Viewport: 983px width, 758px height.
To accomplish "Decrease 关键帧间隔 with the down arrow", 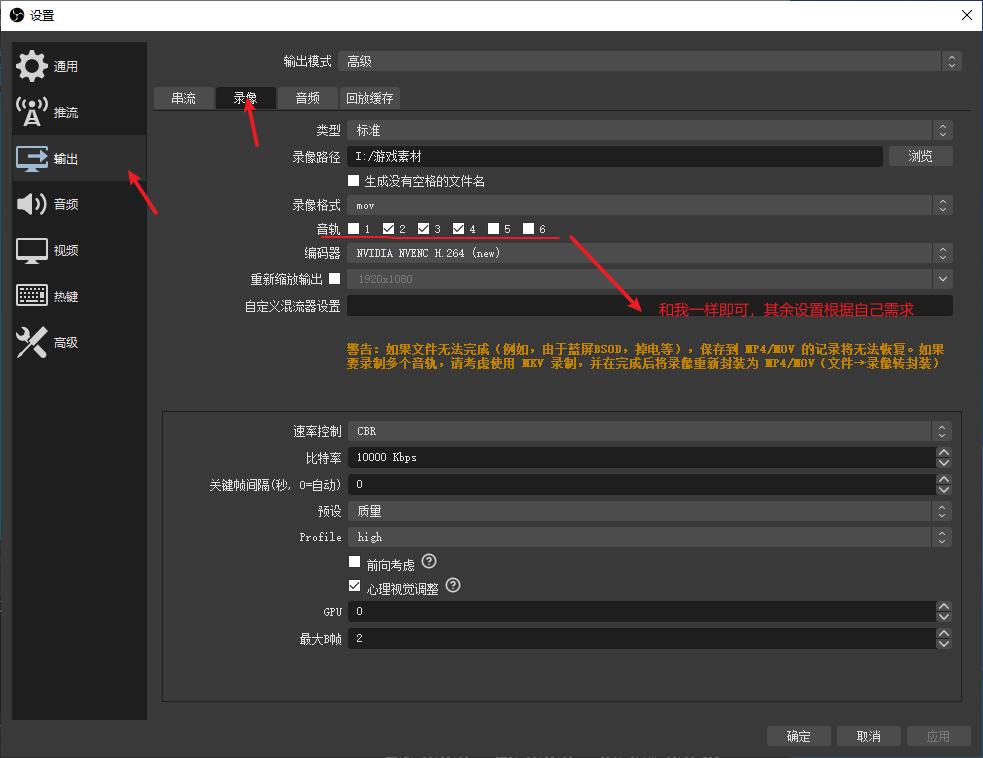I will 944,489.
